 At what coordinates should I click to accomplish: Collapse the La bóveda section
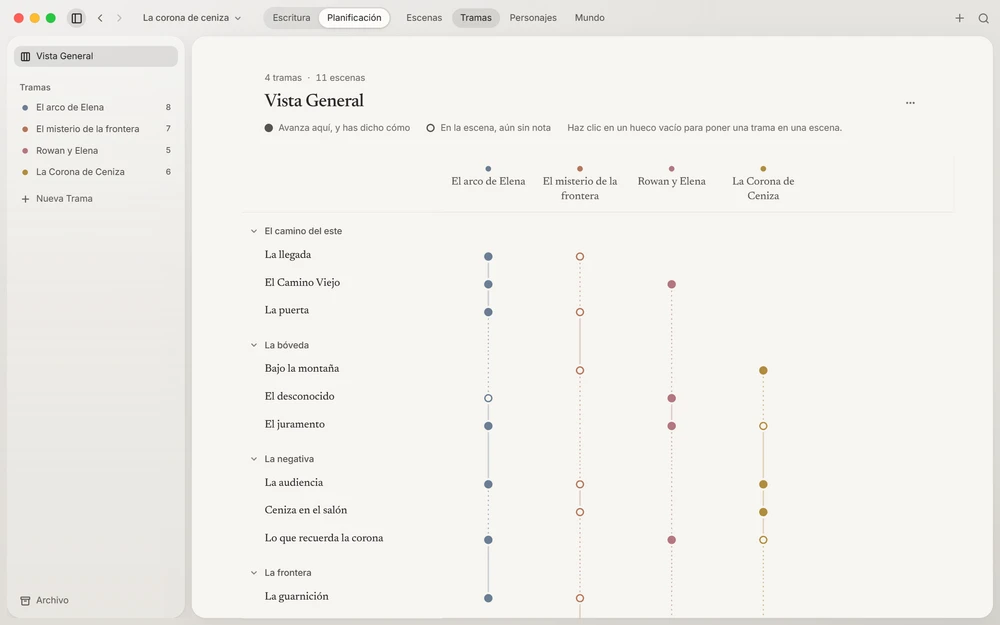[x=254, y=345]
